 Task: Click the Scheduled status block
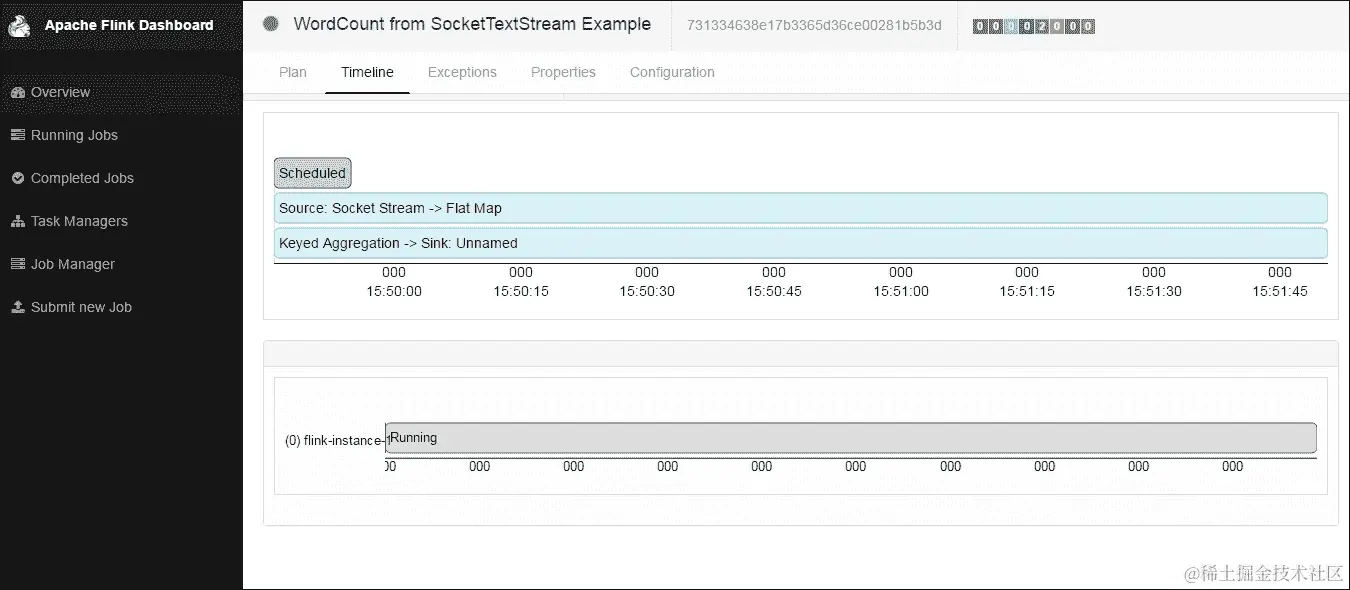tap(313, 173)
